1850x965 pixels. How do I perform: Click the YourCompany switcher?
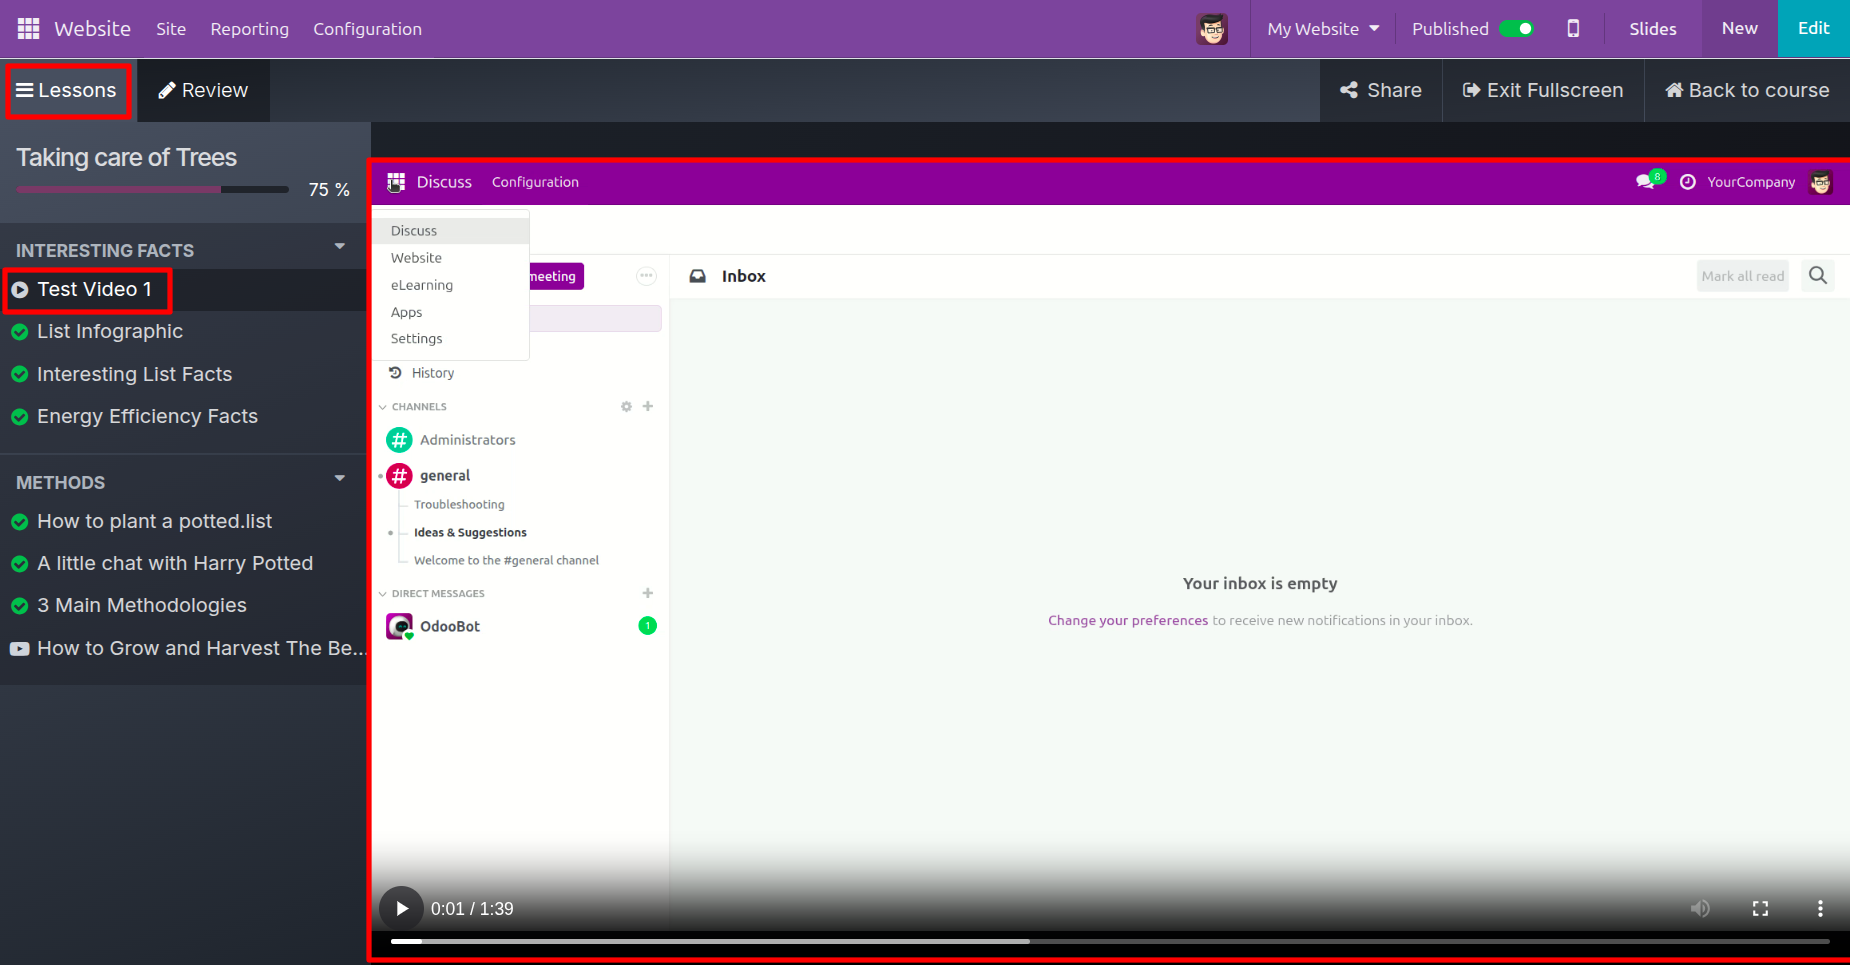(1751, 182)
